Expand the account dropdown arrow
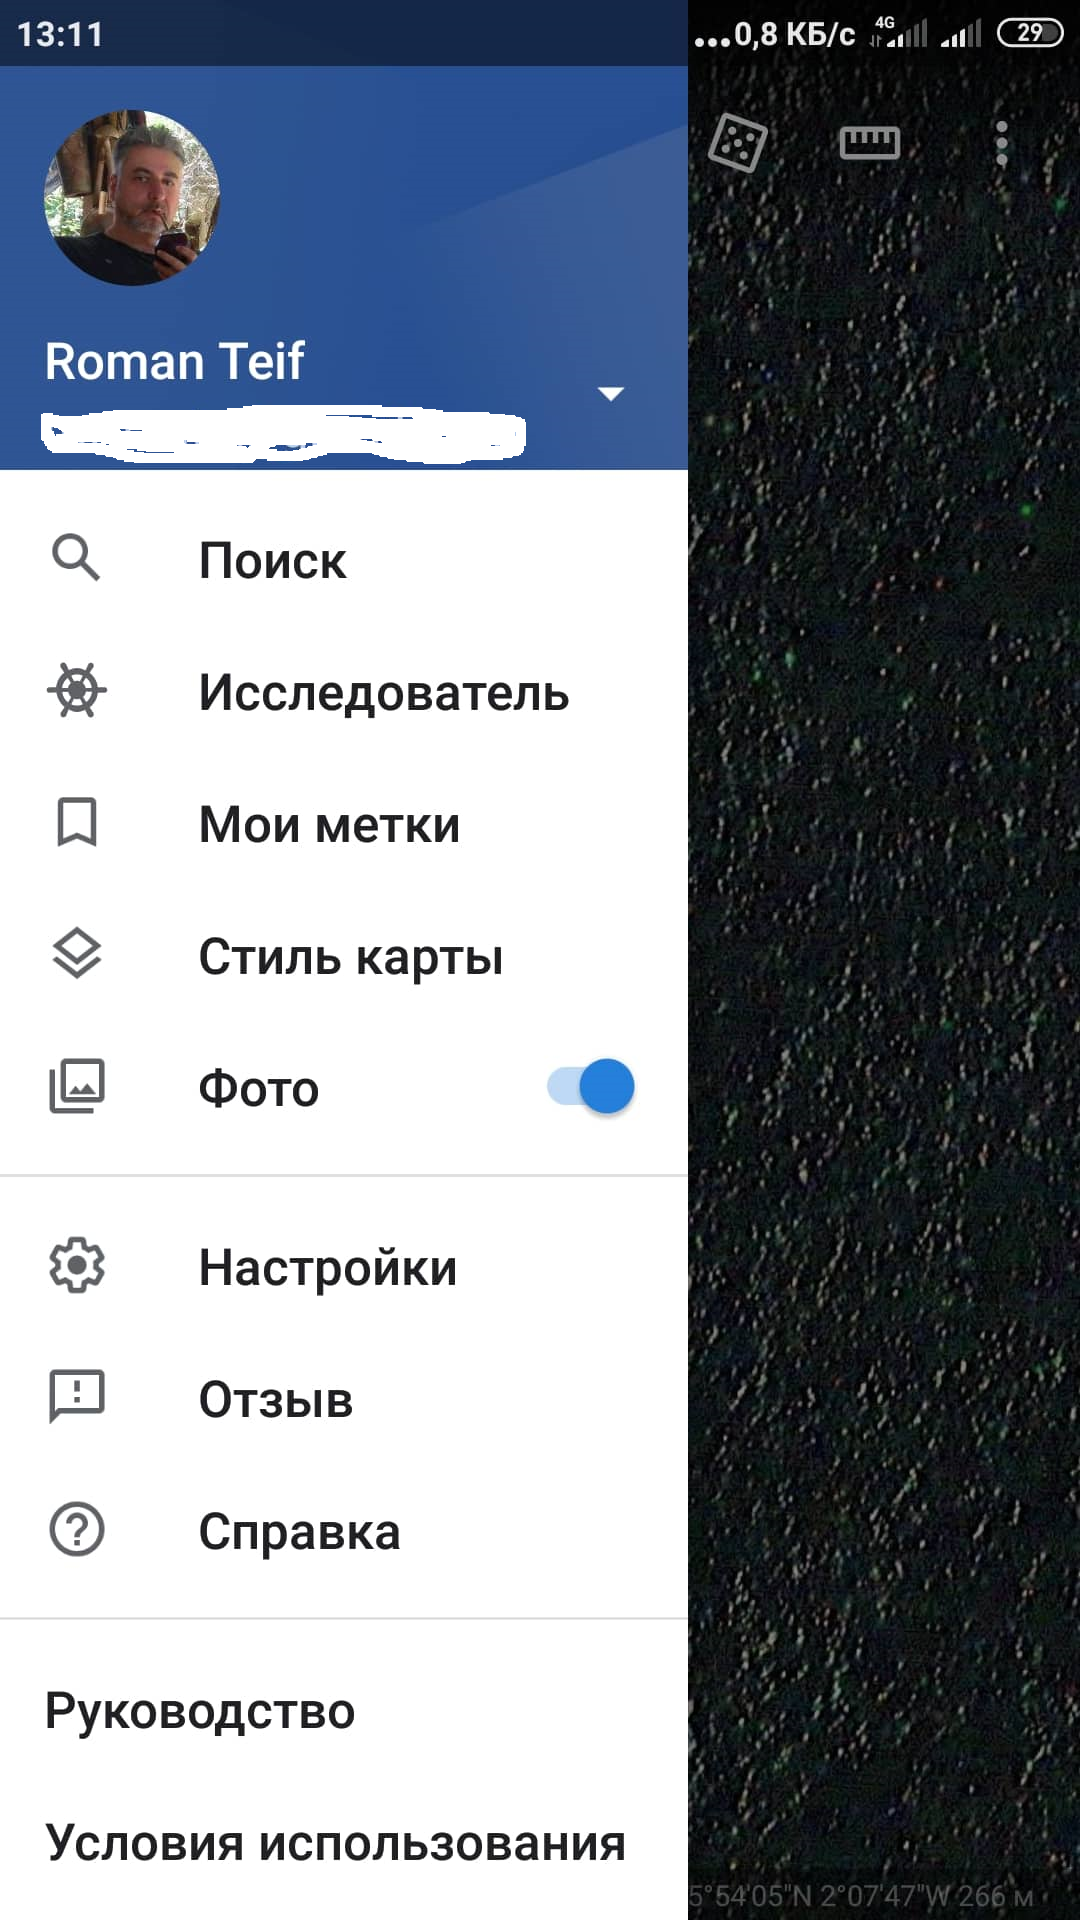Viewport: 1080px width, 1920px height. (611, 393)
